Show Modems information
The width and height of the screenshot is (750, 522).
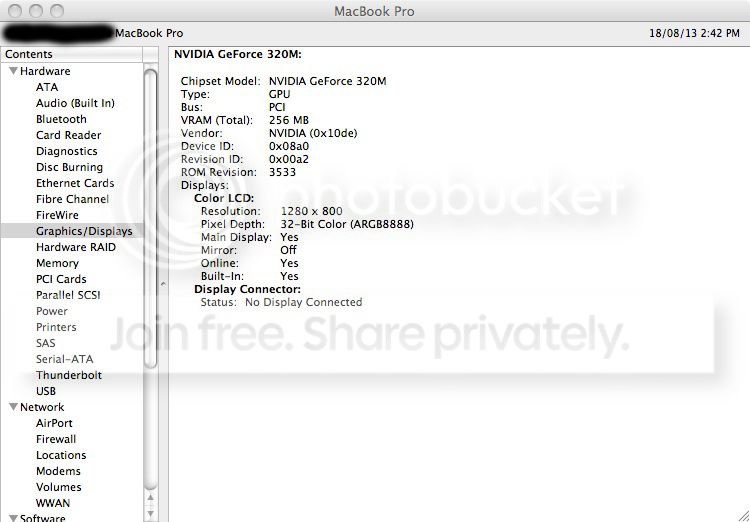58,471
